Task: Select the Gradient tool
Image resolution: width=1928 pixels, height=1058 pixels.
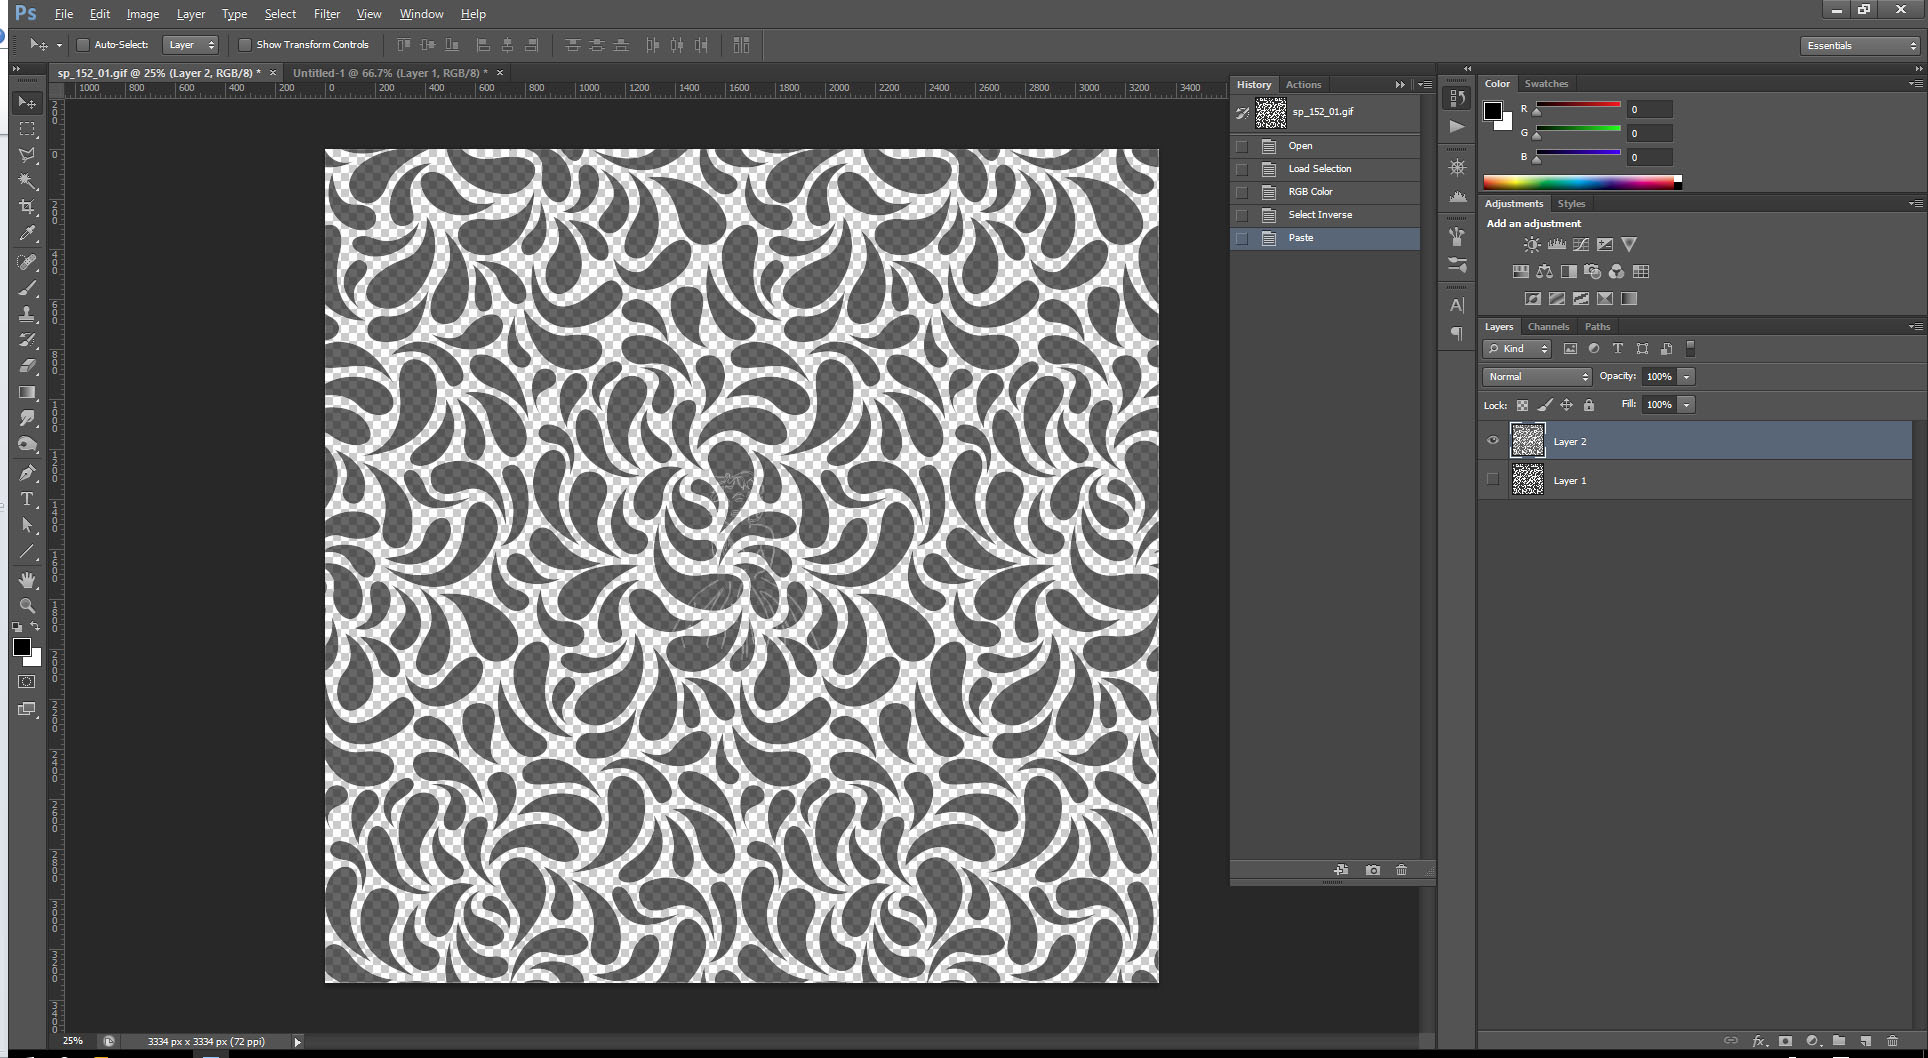Action: point(27,392)
